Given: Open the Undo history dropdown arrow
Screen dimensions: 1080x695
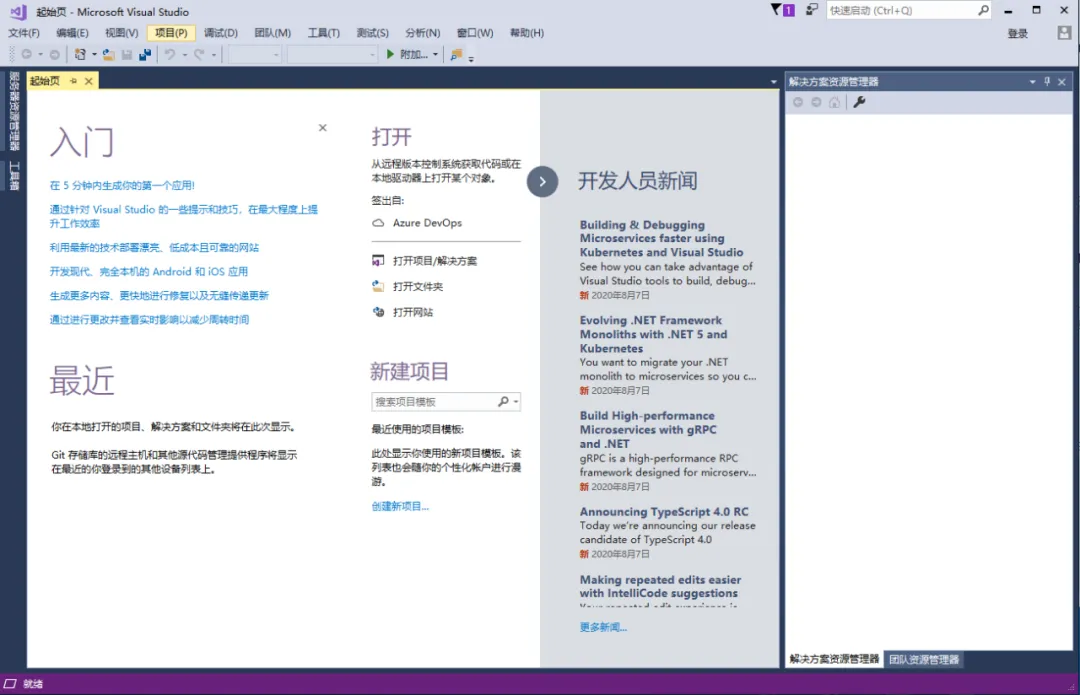Looking at the screenshot, I should 185,54.
